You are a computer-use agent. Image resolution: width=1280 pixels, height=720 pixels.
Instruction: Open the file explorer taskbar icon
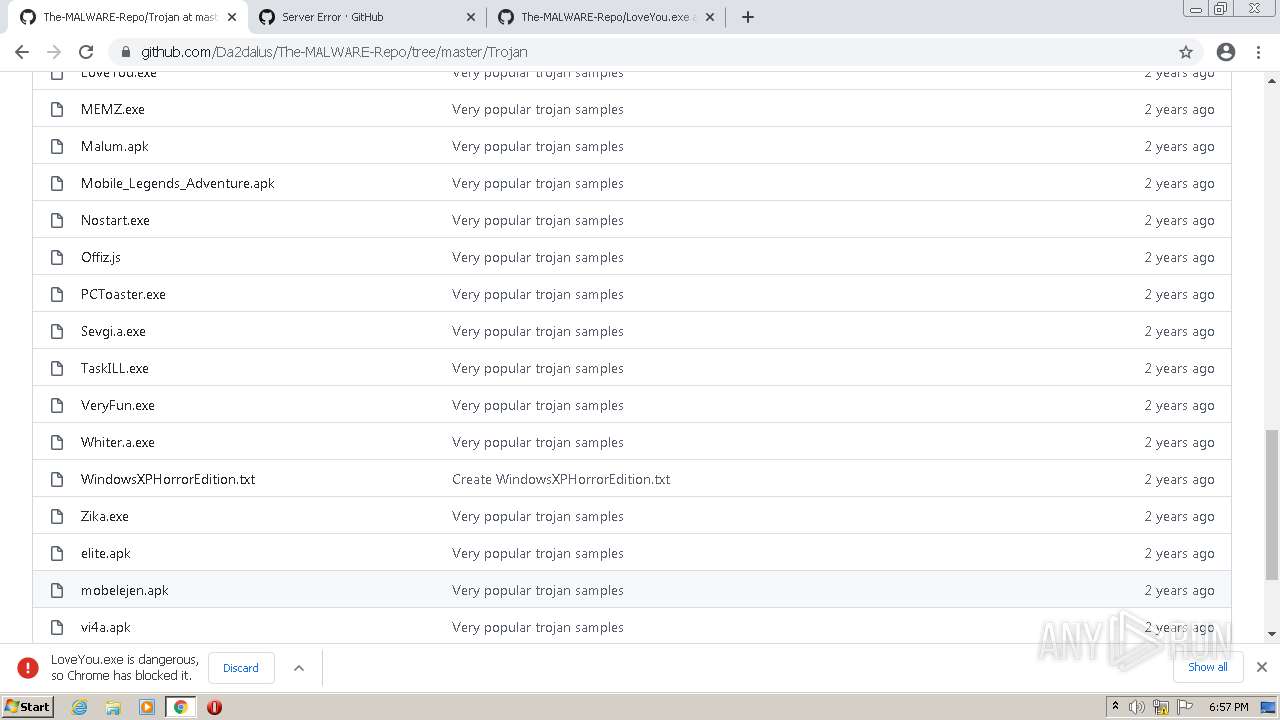(x=113, y=707)
